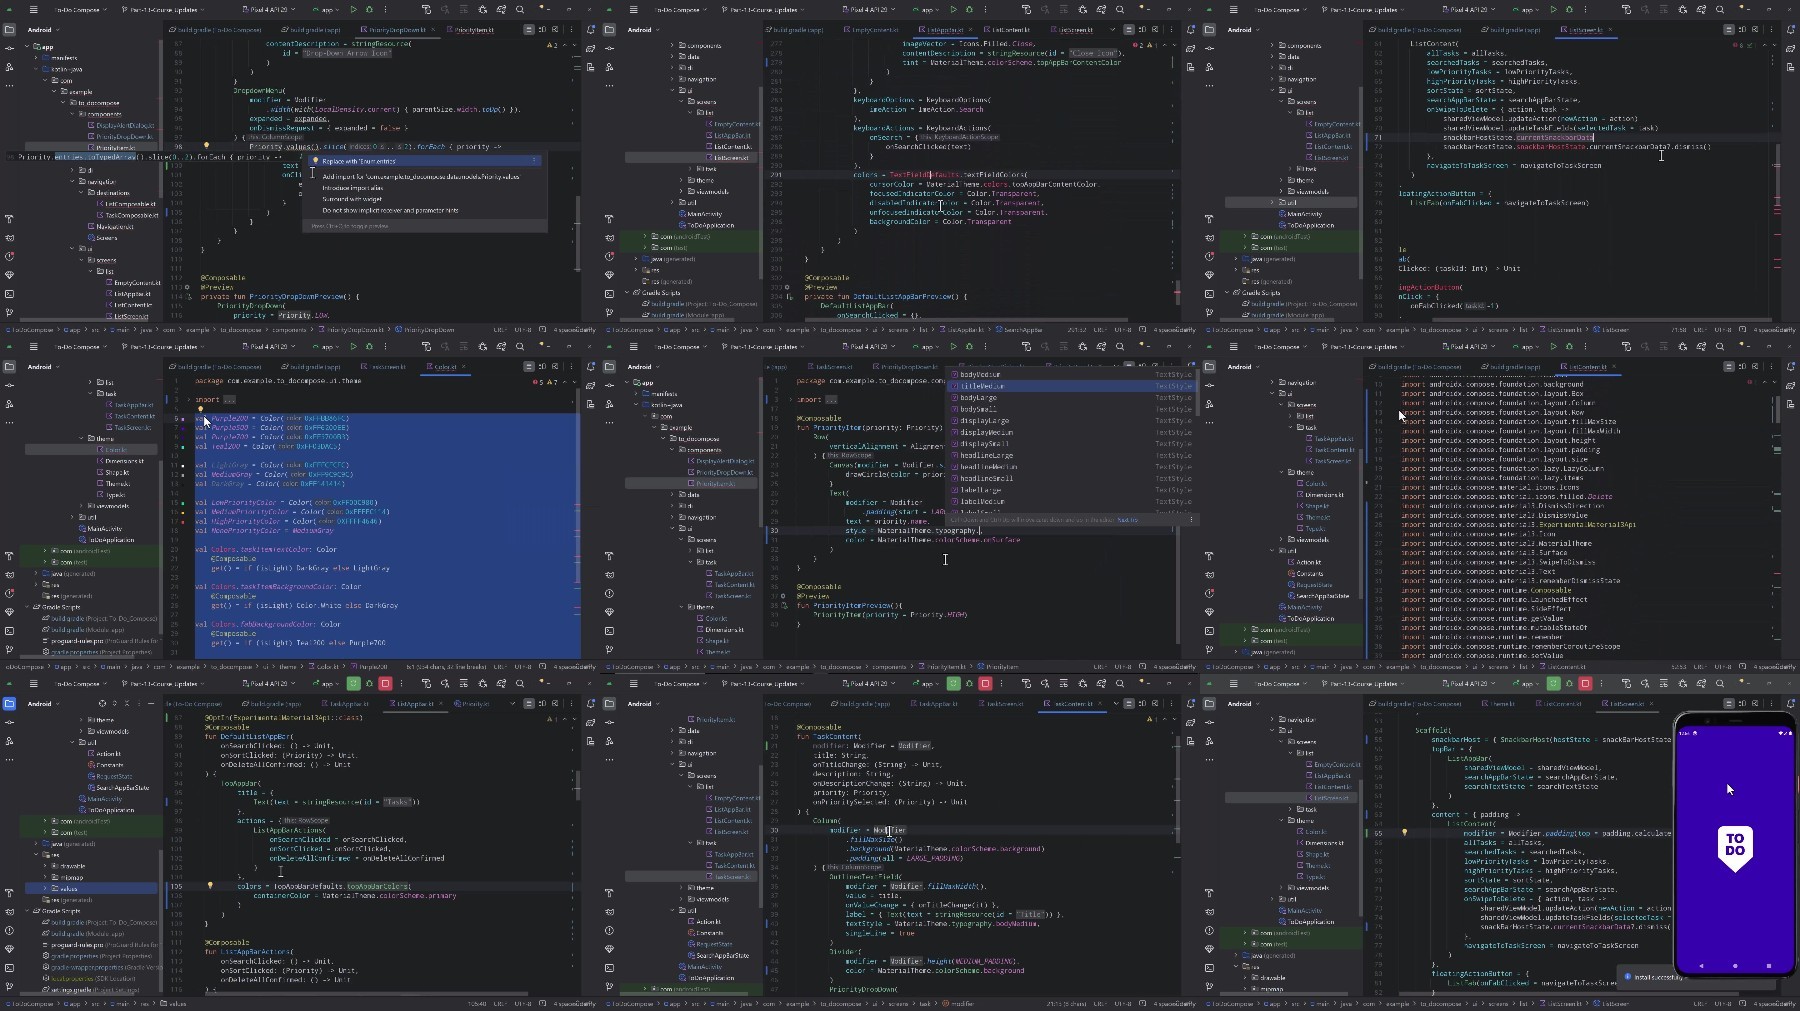Screen dimensions: 1800x1011
Task: Open the Android project view dropdown in the emulator window
Action: [x=1243, y=704]
